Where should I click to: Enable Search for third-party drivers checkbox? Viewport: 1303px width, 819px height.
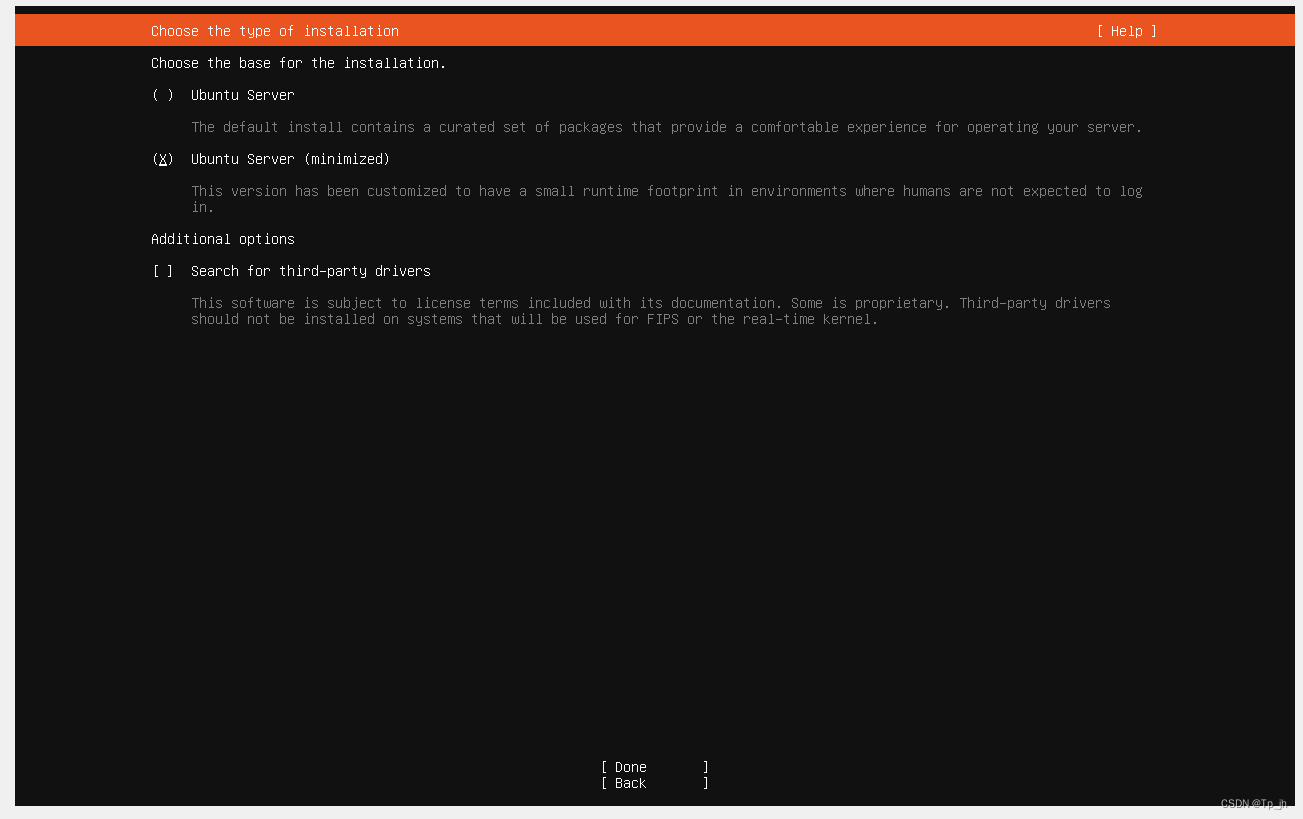(x=163, y=271)
